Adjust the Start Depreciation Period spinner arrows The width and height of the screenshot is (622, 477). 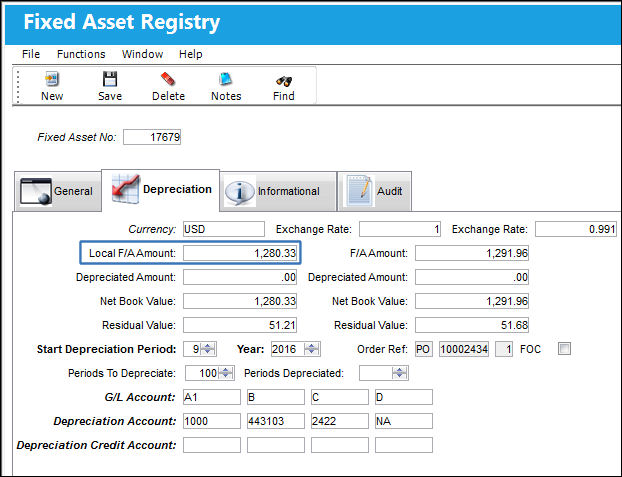click(207, 349)
